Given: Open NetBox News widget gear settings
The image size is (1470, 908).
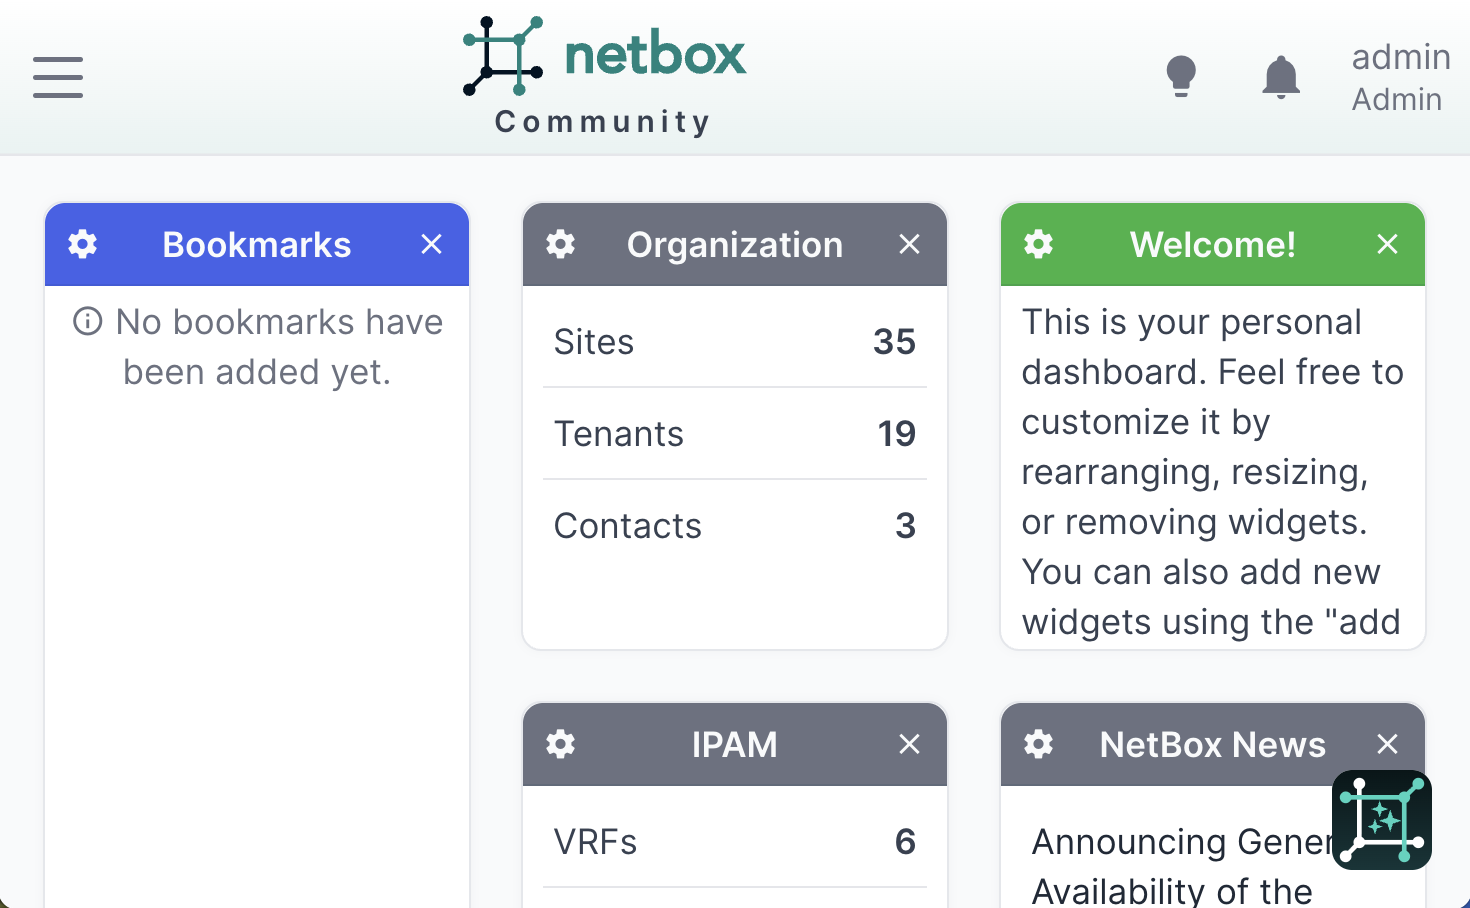Looking at the screenshot, I should pos(1039,744).
